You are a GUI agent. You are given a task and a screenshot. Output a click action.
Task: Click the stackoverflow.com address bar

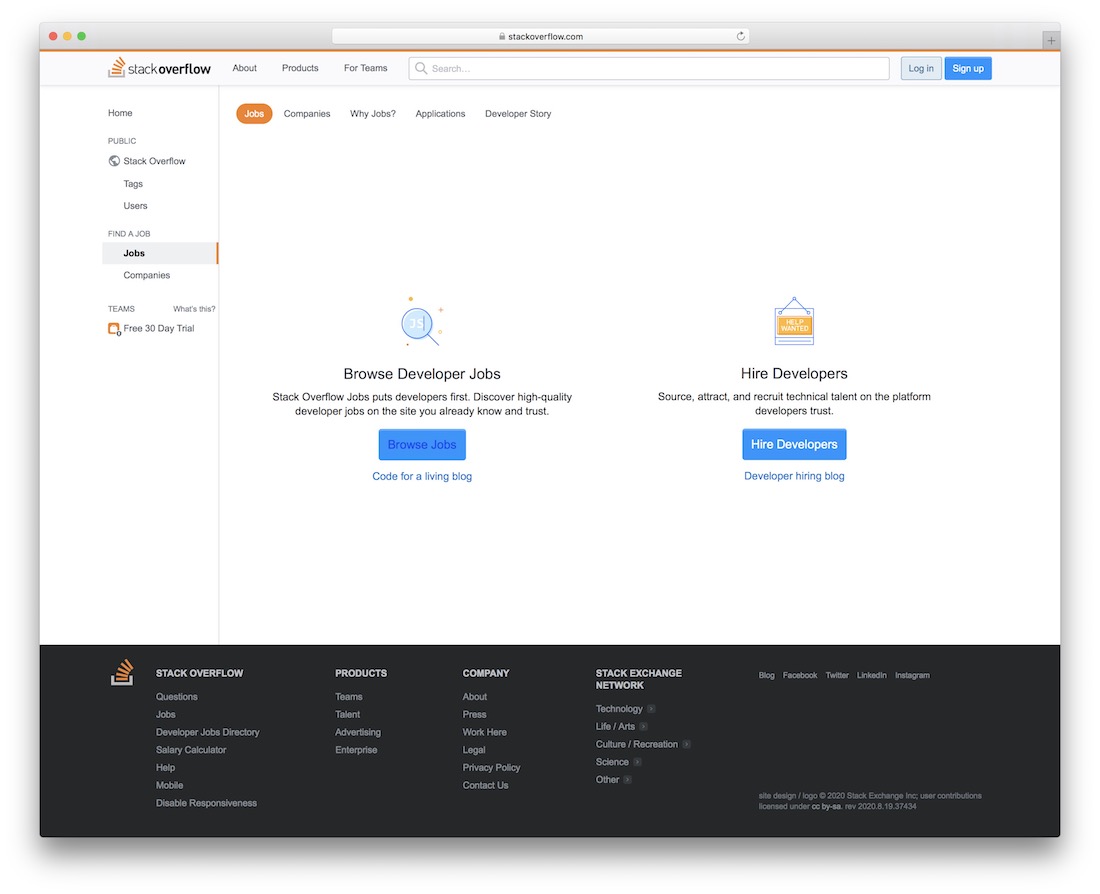[540, 36]
